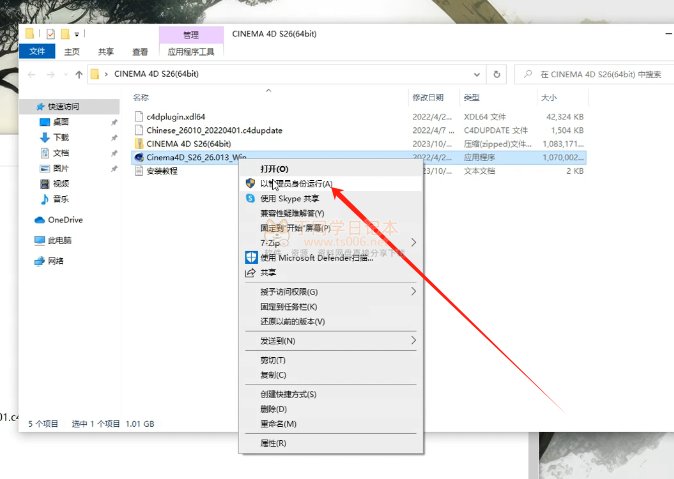Select 打开(O) in context menu
The width and height of the screenshot is (674, 479).
331,169
